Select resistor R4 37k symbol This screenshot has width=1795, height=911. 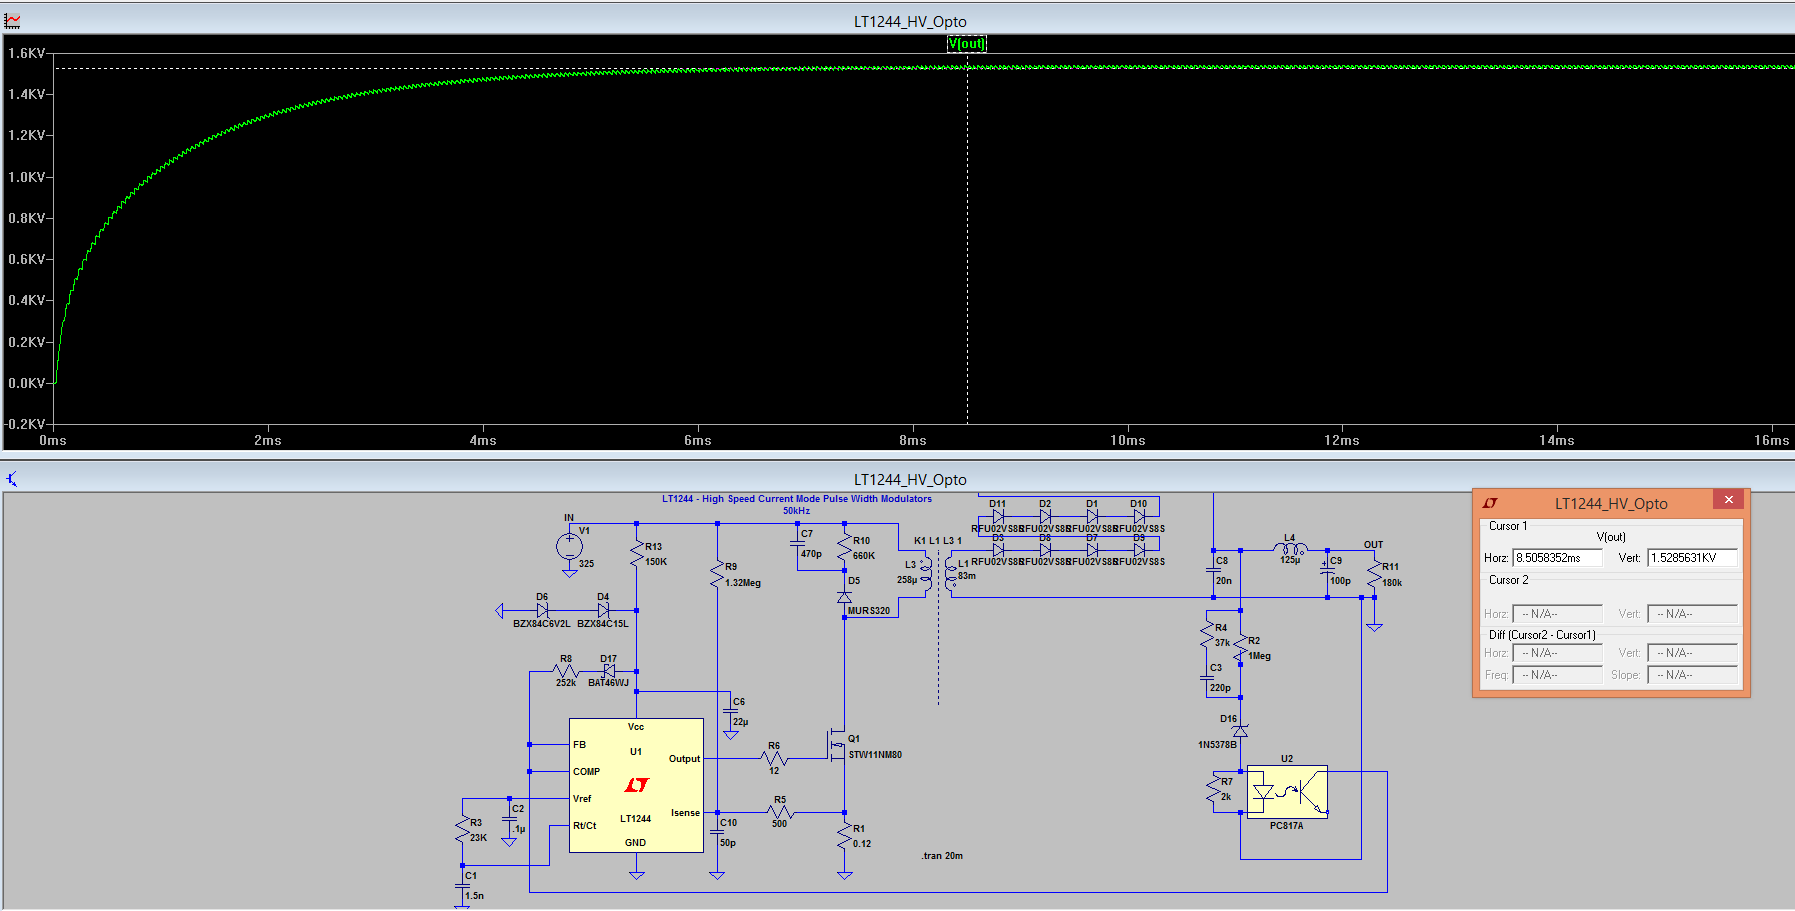[1208, 636]
